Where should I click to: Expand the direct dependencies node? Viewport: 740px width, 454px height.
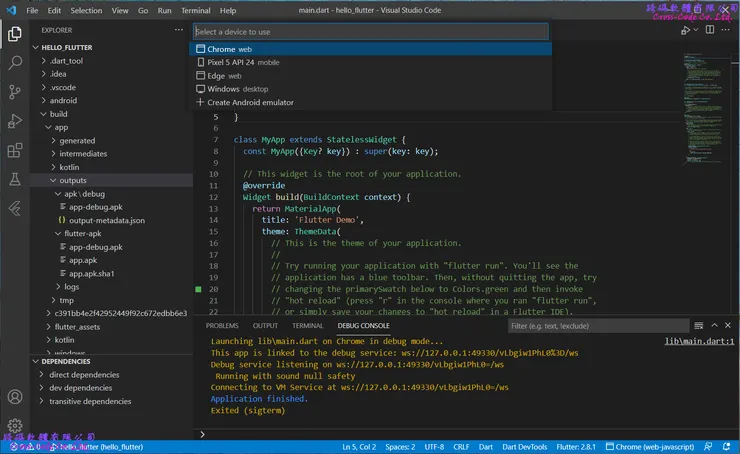coord(84,375)
